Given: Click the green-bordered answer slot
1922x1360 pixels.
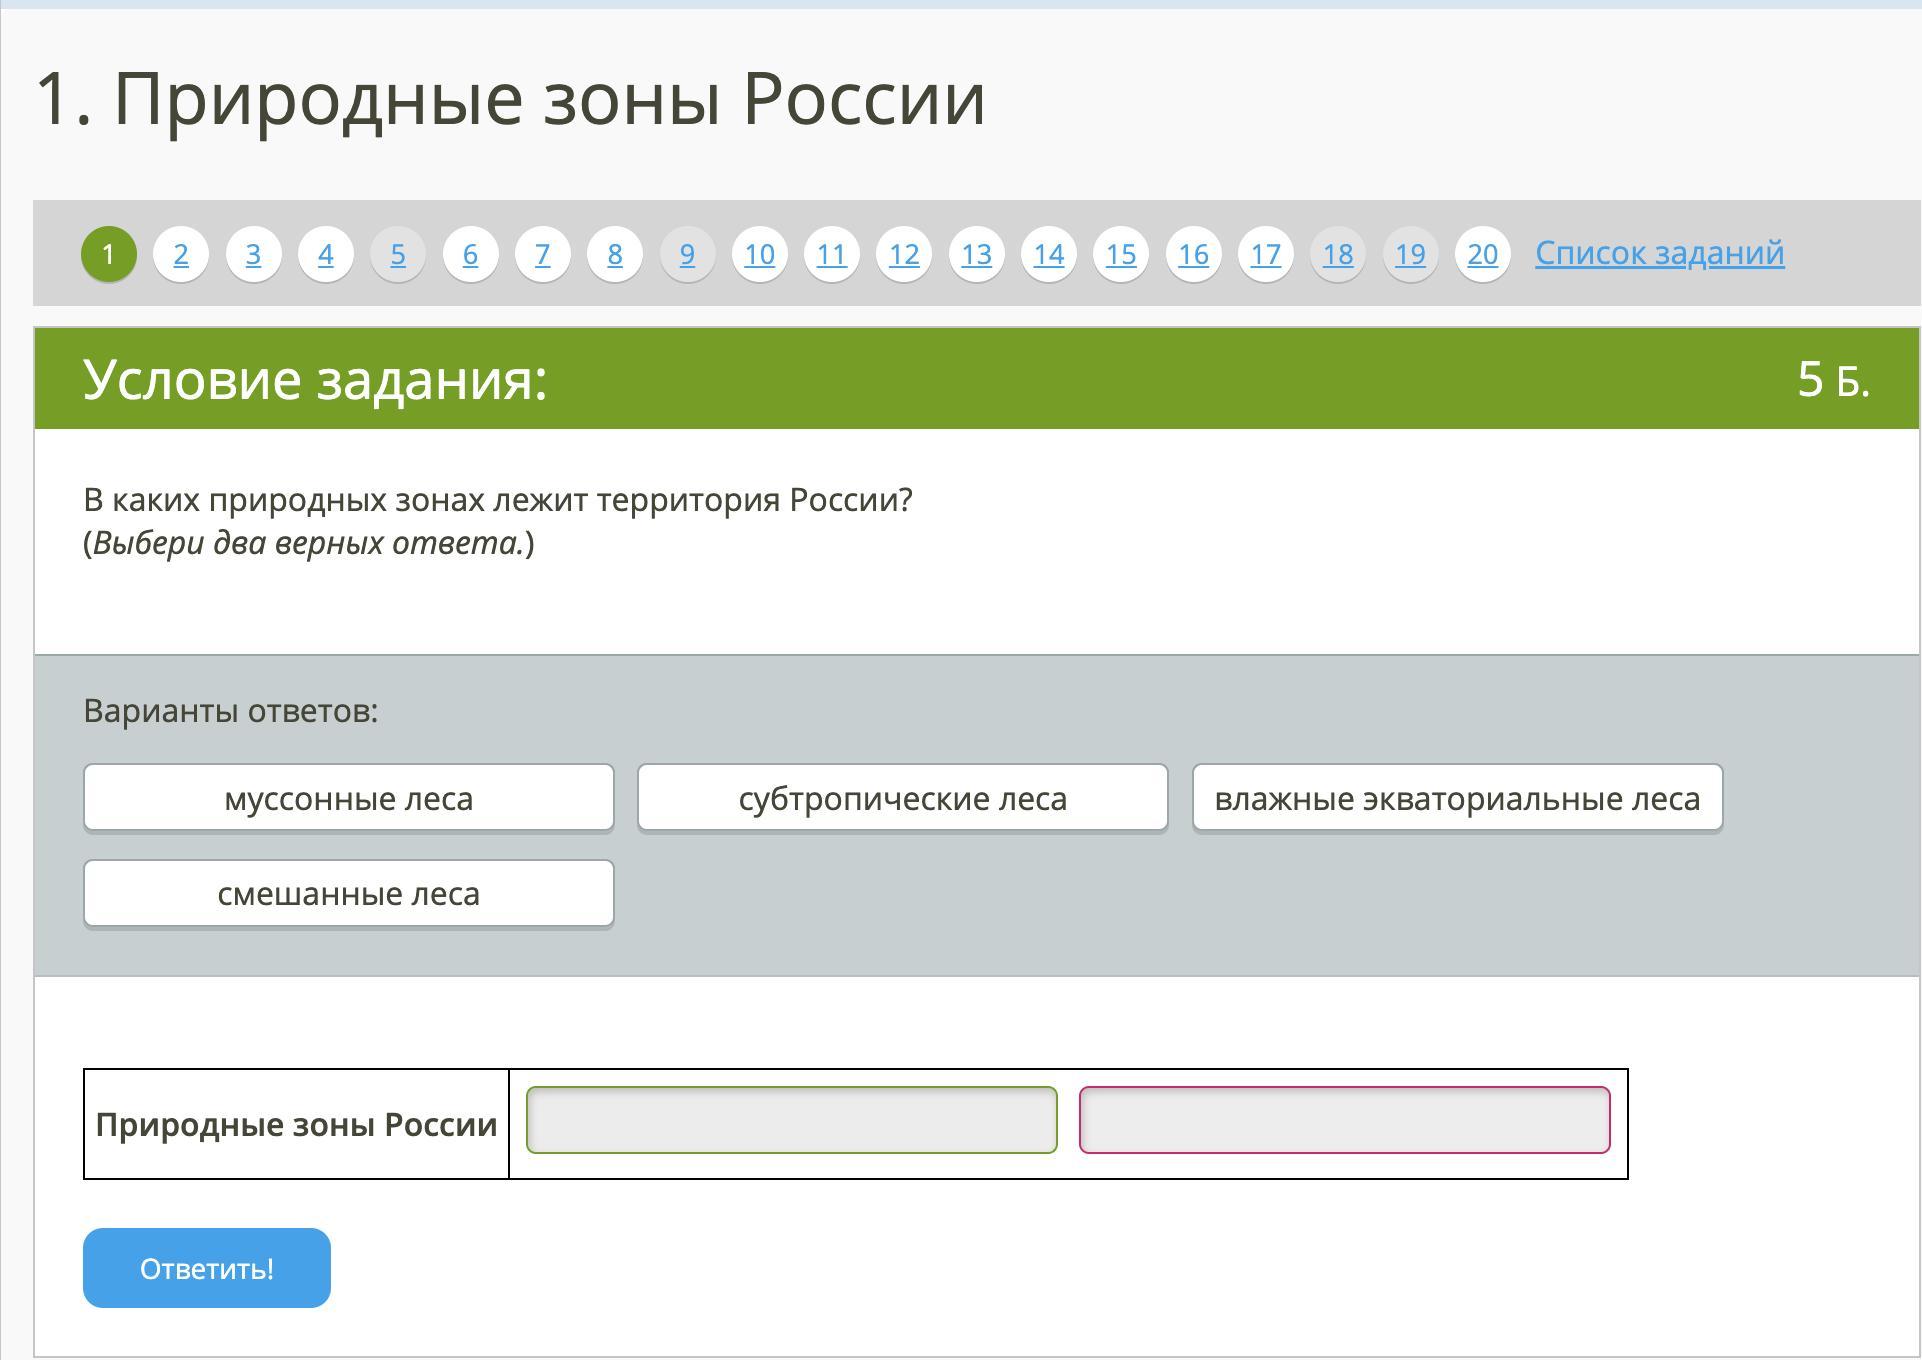Looking at the screenshot, I should (x=791, y=1120).
